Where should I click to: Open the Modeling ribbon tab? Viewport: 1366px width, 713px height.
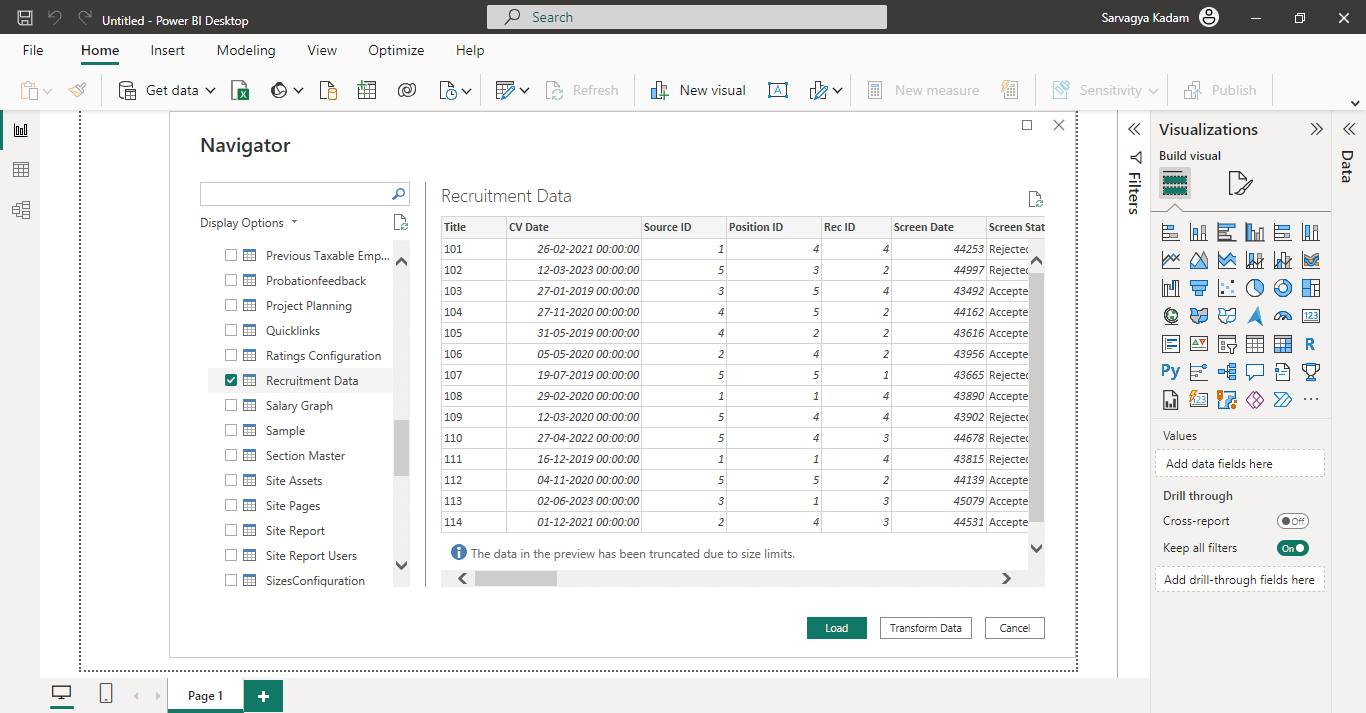pyautogui.click(x=246, y=50)
